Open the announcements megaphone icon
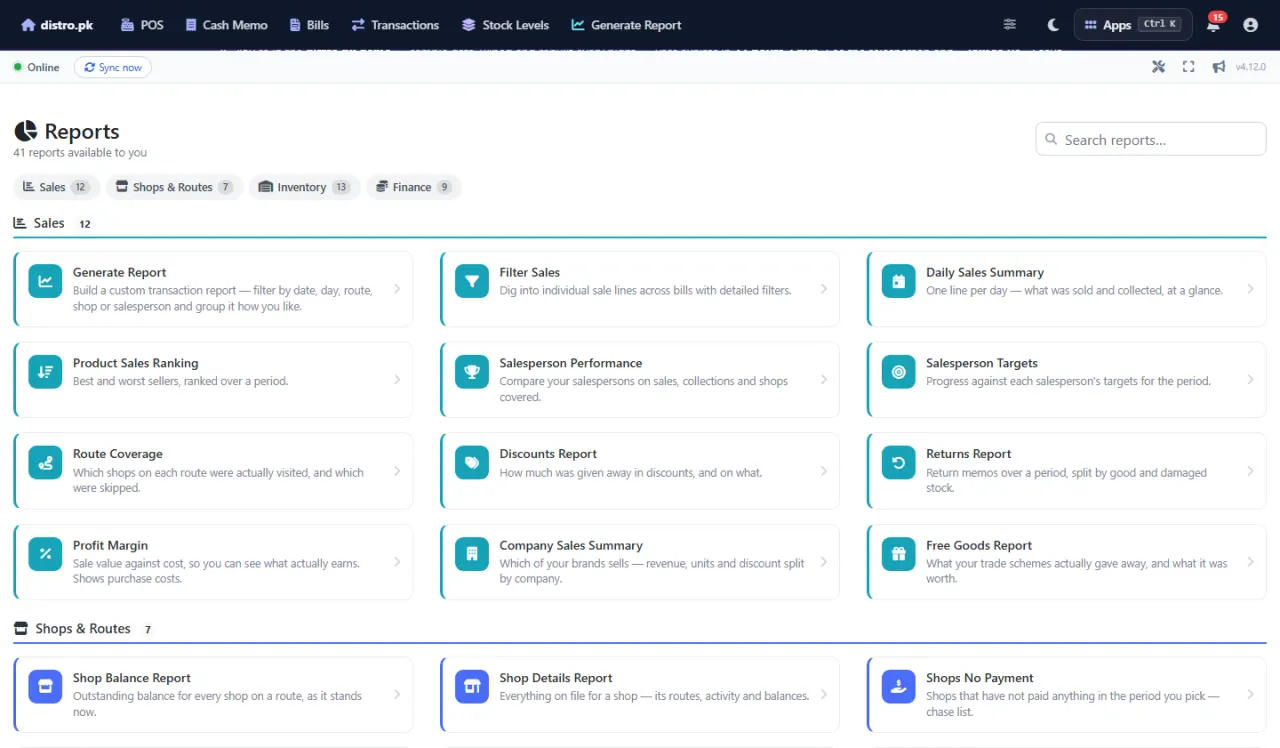This screenshot has width=1280, height=748. coord(1219,67)
